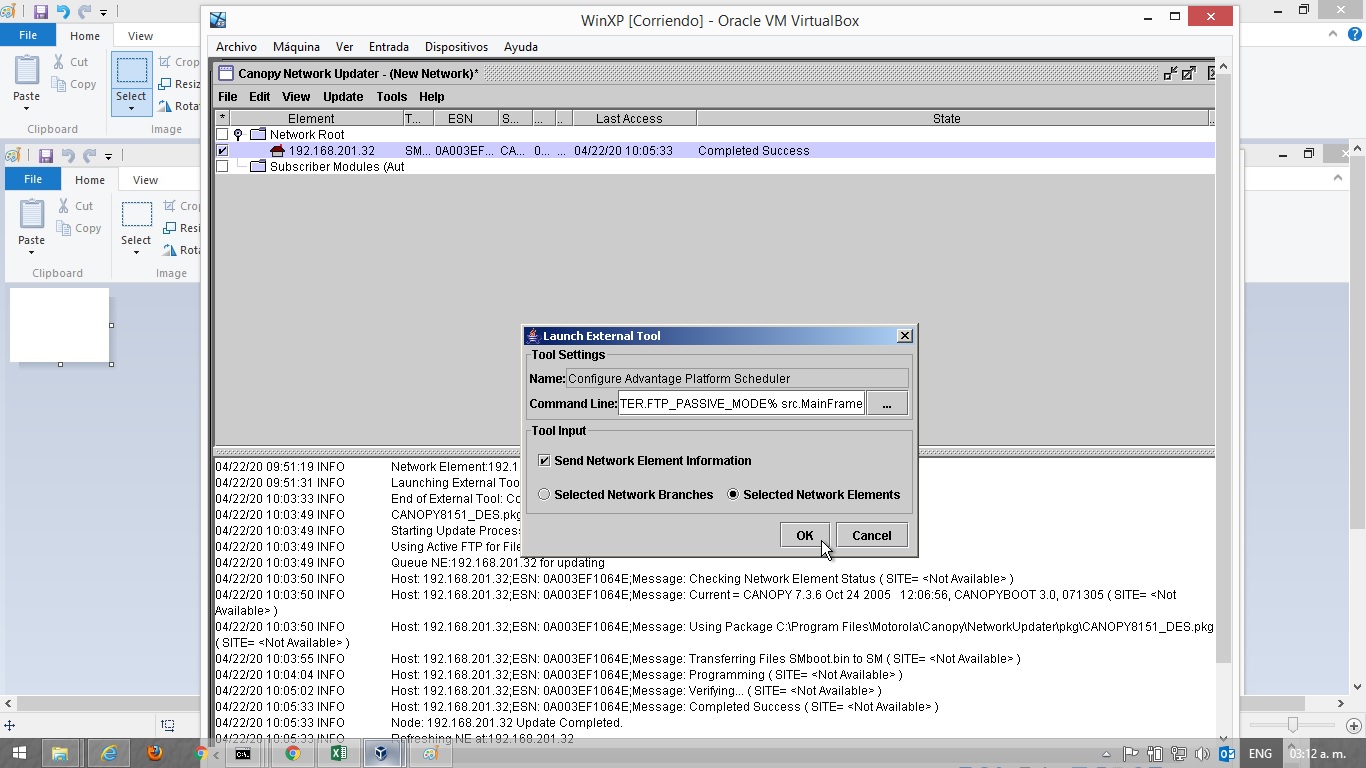Screen dimensions: 1366x768
Task: Click the browse (...) button beside Command Line
Action: tap(887, 404)
